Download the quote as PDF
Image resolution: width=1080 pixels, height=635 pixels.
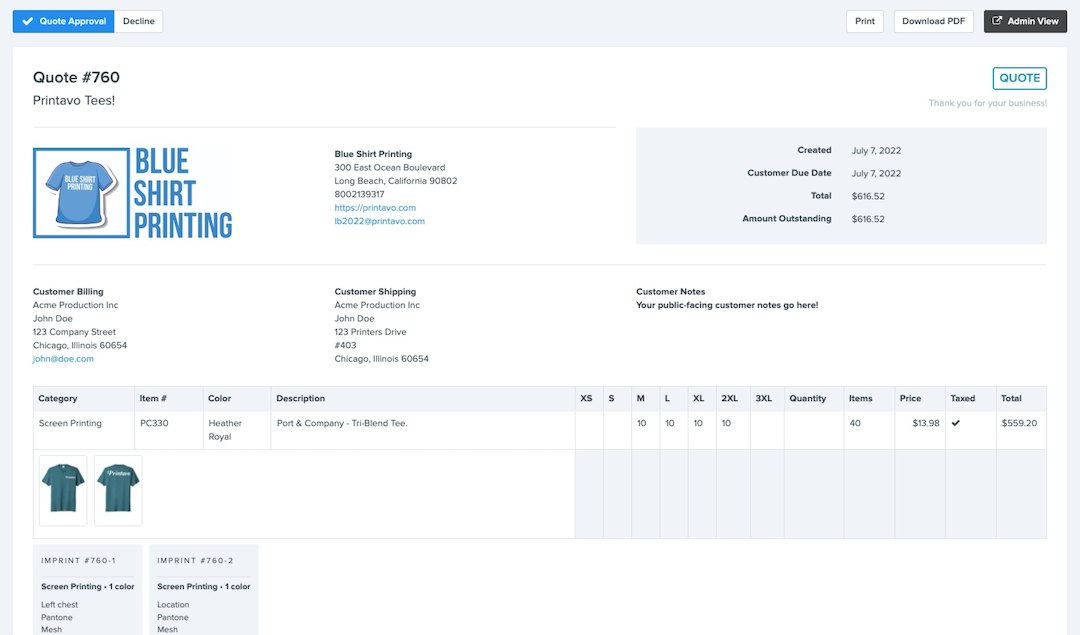[933, 20]
